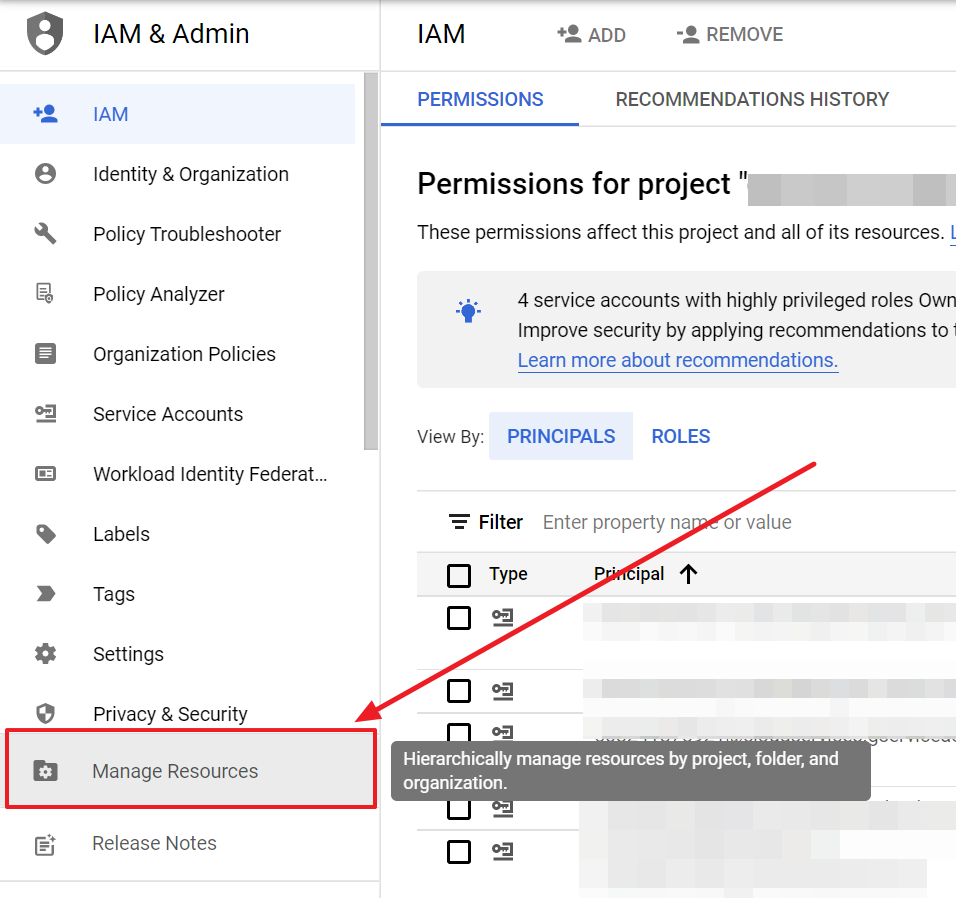
Task: Click the Labels tag icon
Action: click(x=45, y=534)
